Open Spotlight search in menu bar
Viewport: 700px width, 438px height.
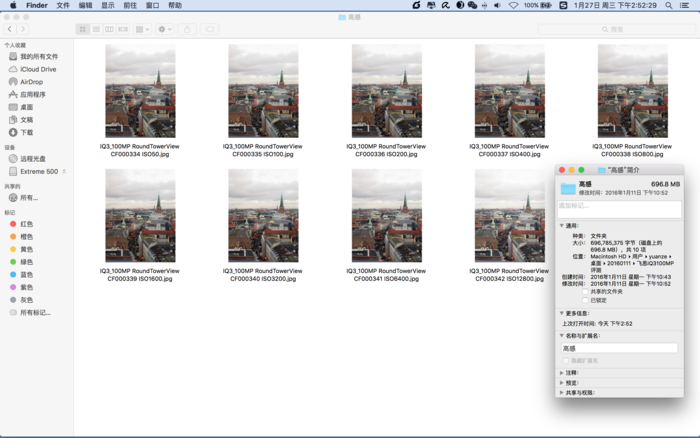coord(666,5)
